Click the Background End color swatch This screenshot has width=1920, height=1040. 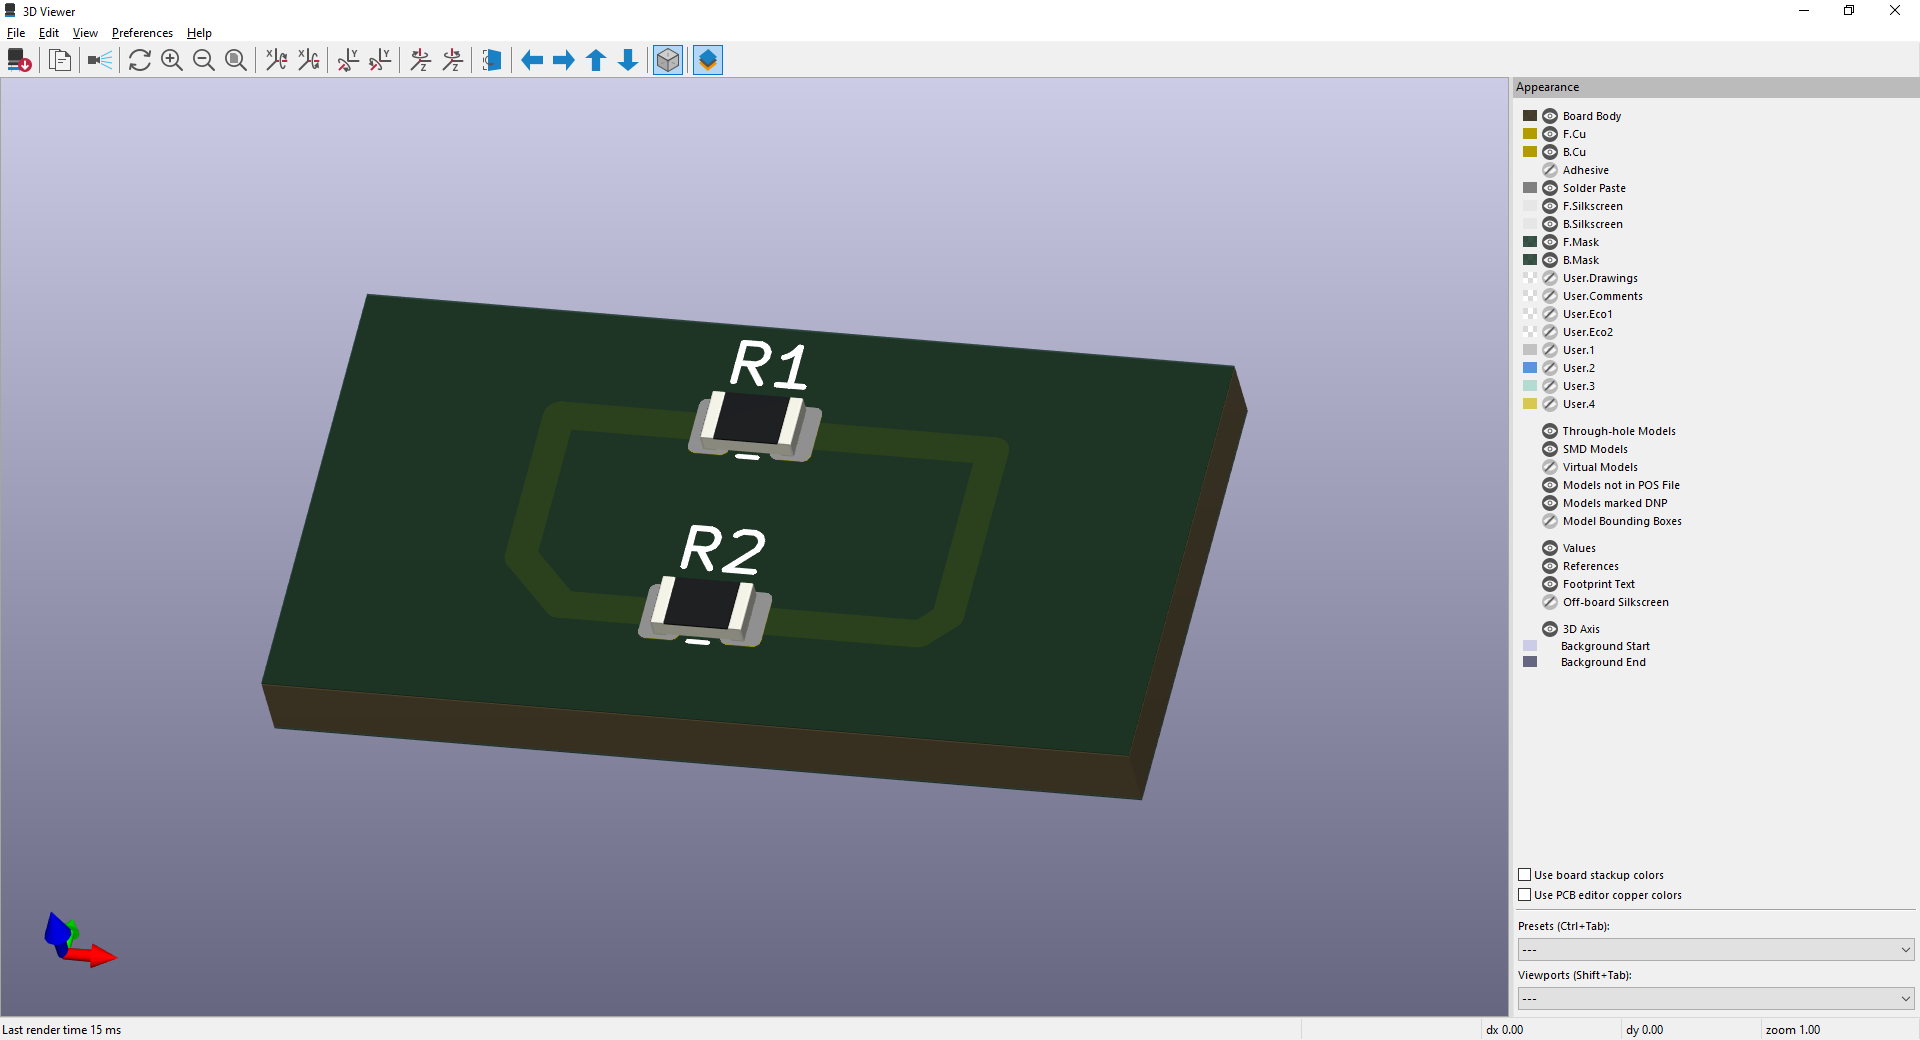(x=1530, y=662)
